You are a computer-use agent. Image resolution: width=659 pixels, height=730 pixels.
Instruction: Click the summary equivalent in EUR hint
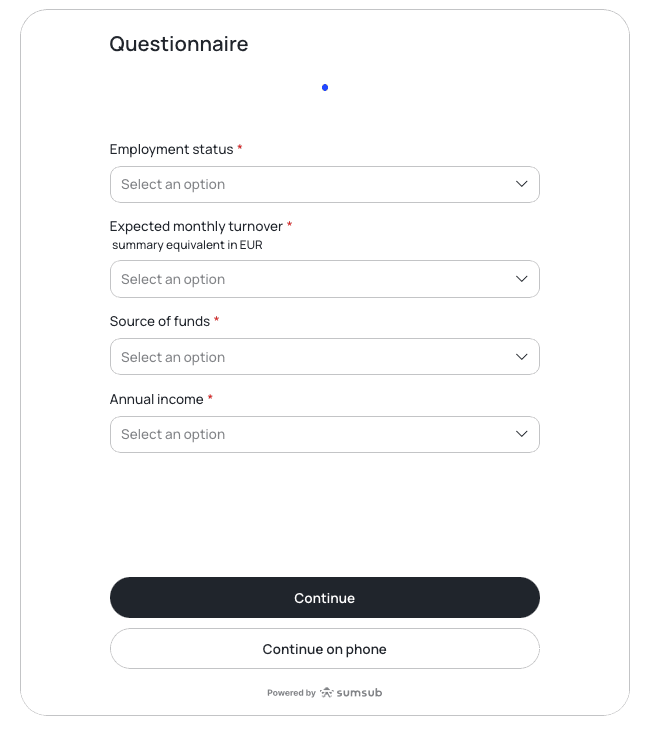187,245
